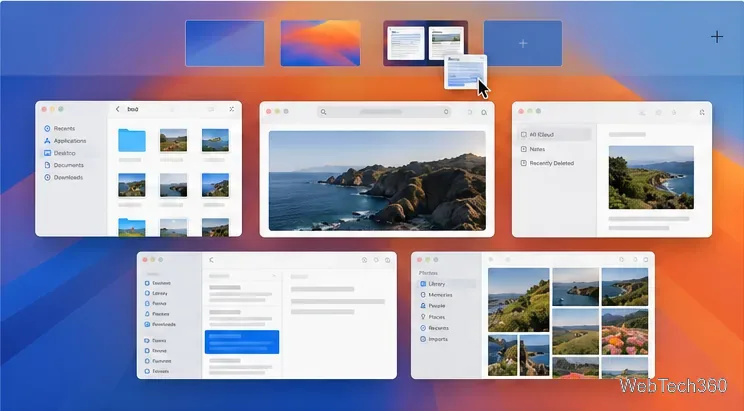This screenshot has height=411, width=744.
Task: Open Applications in the Finder sidebar
Action: (x=70, y=141)
